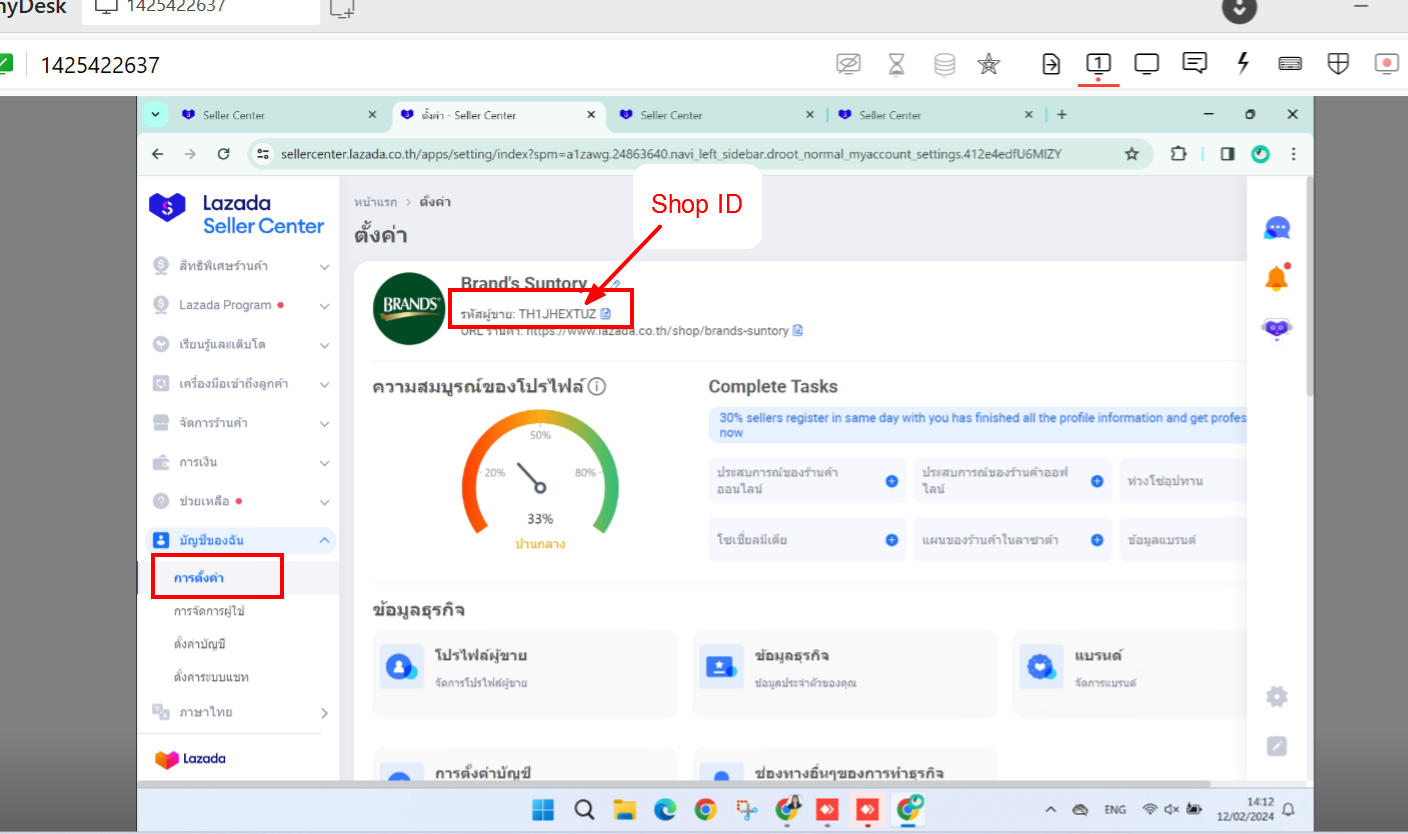Collapse บัญชีของฉัน sidebar section

tap(241, 540)
